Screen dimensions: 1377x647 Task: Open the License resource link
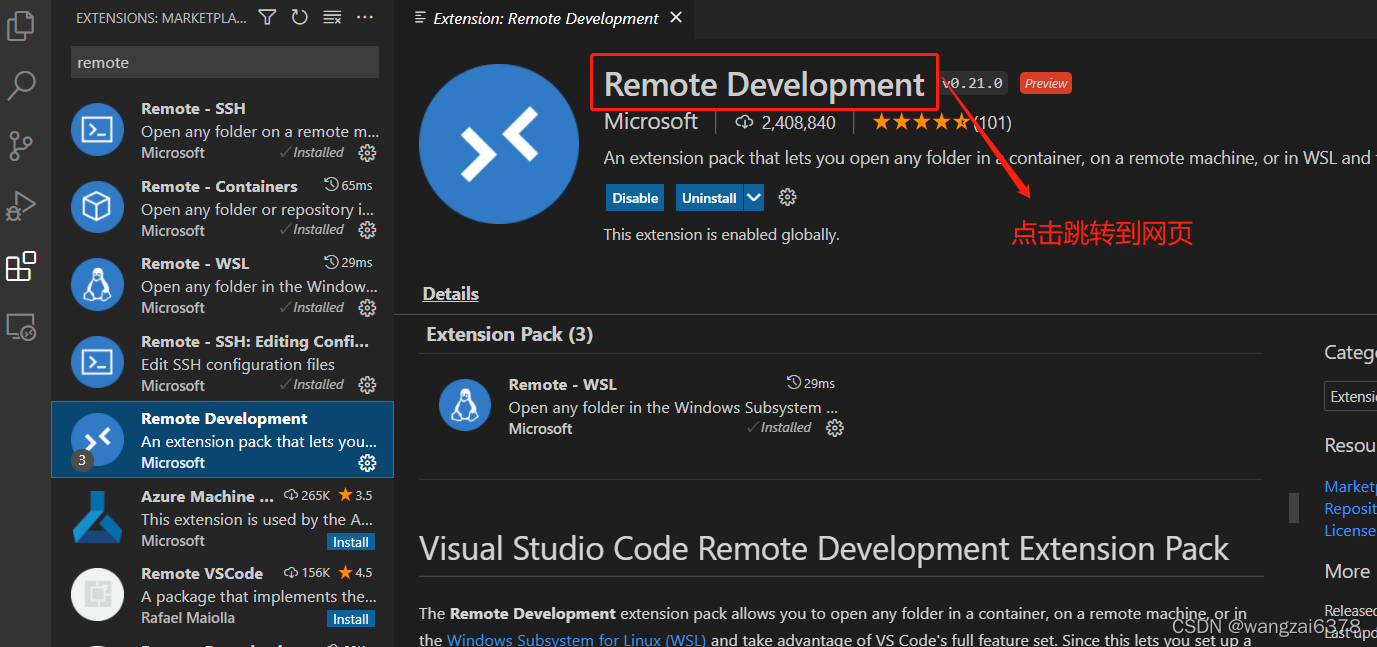pyautogui.click(x=1350, y=530)
